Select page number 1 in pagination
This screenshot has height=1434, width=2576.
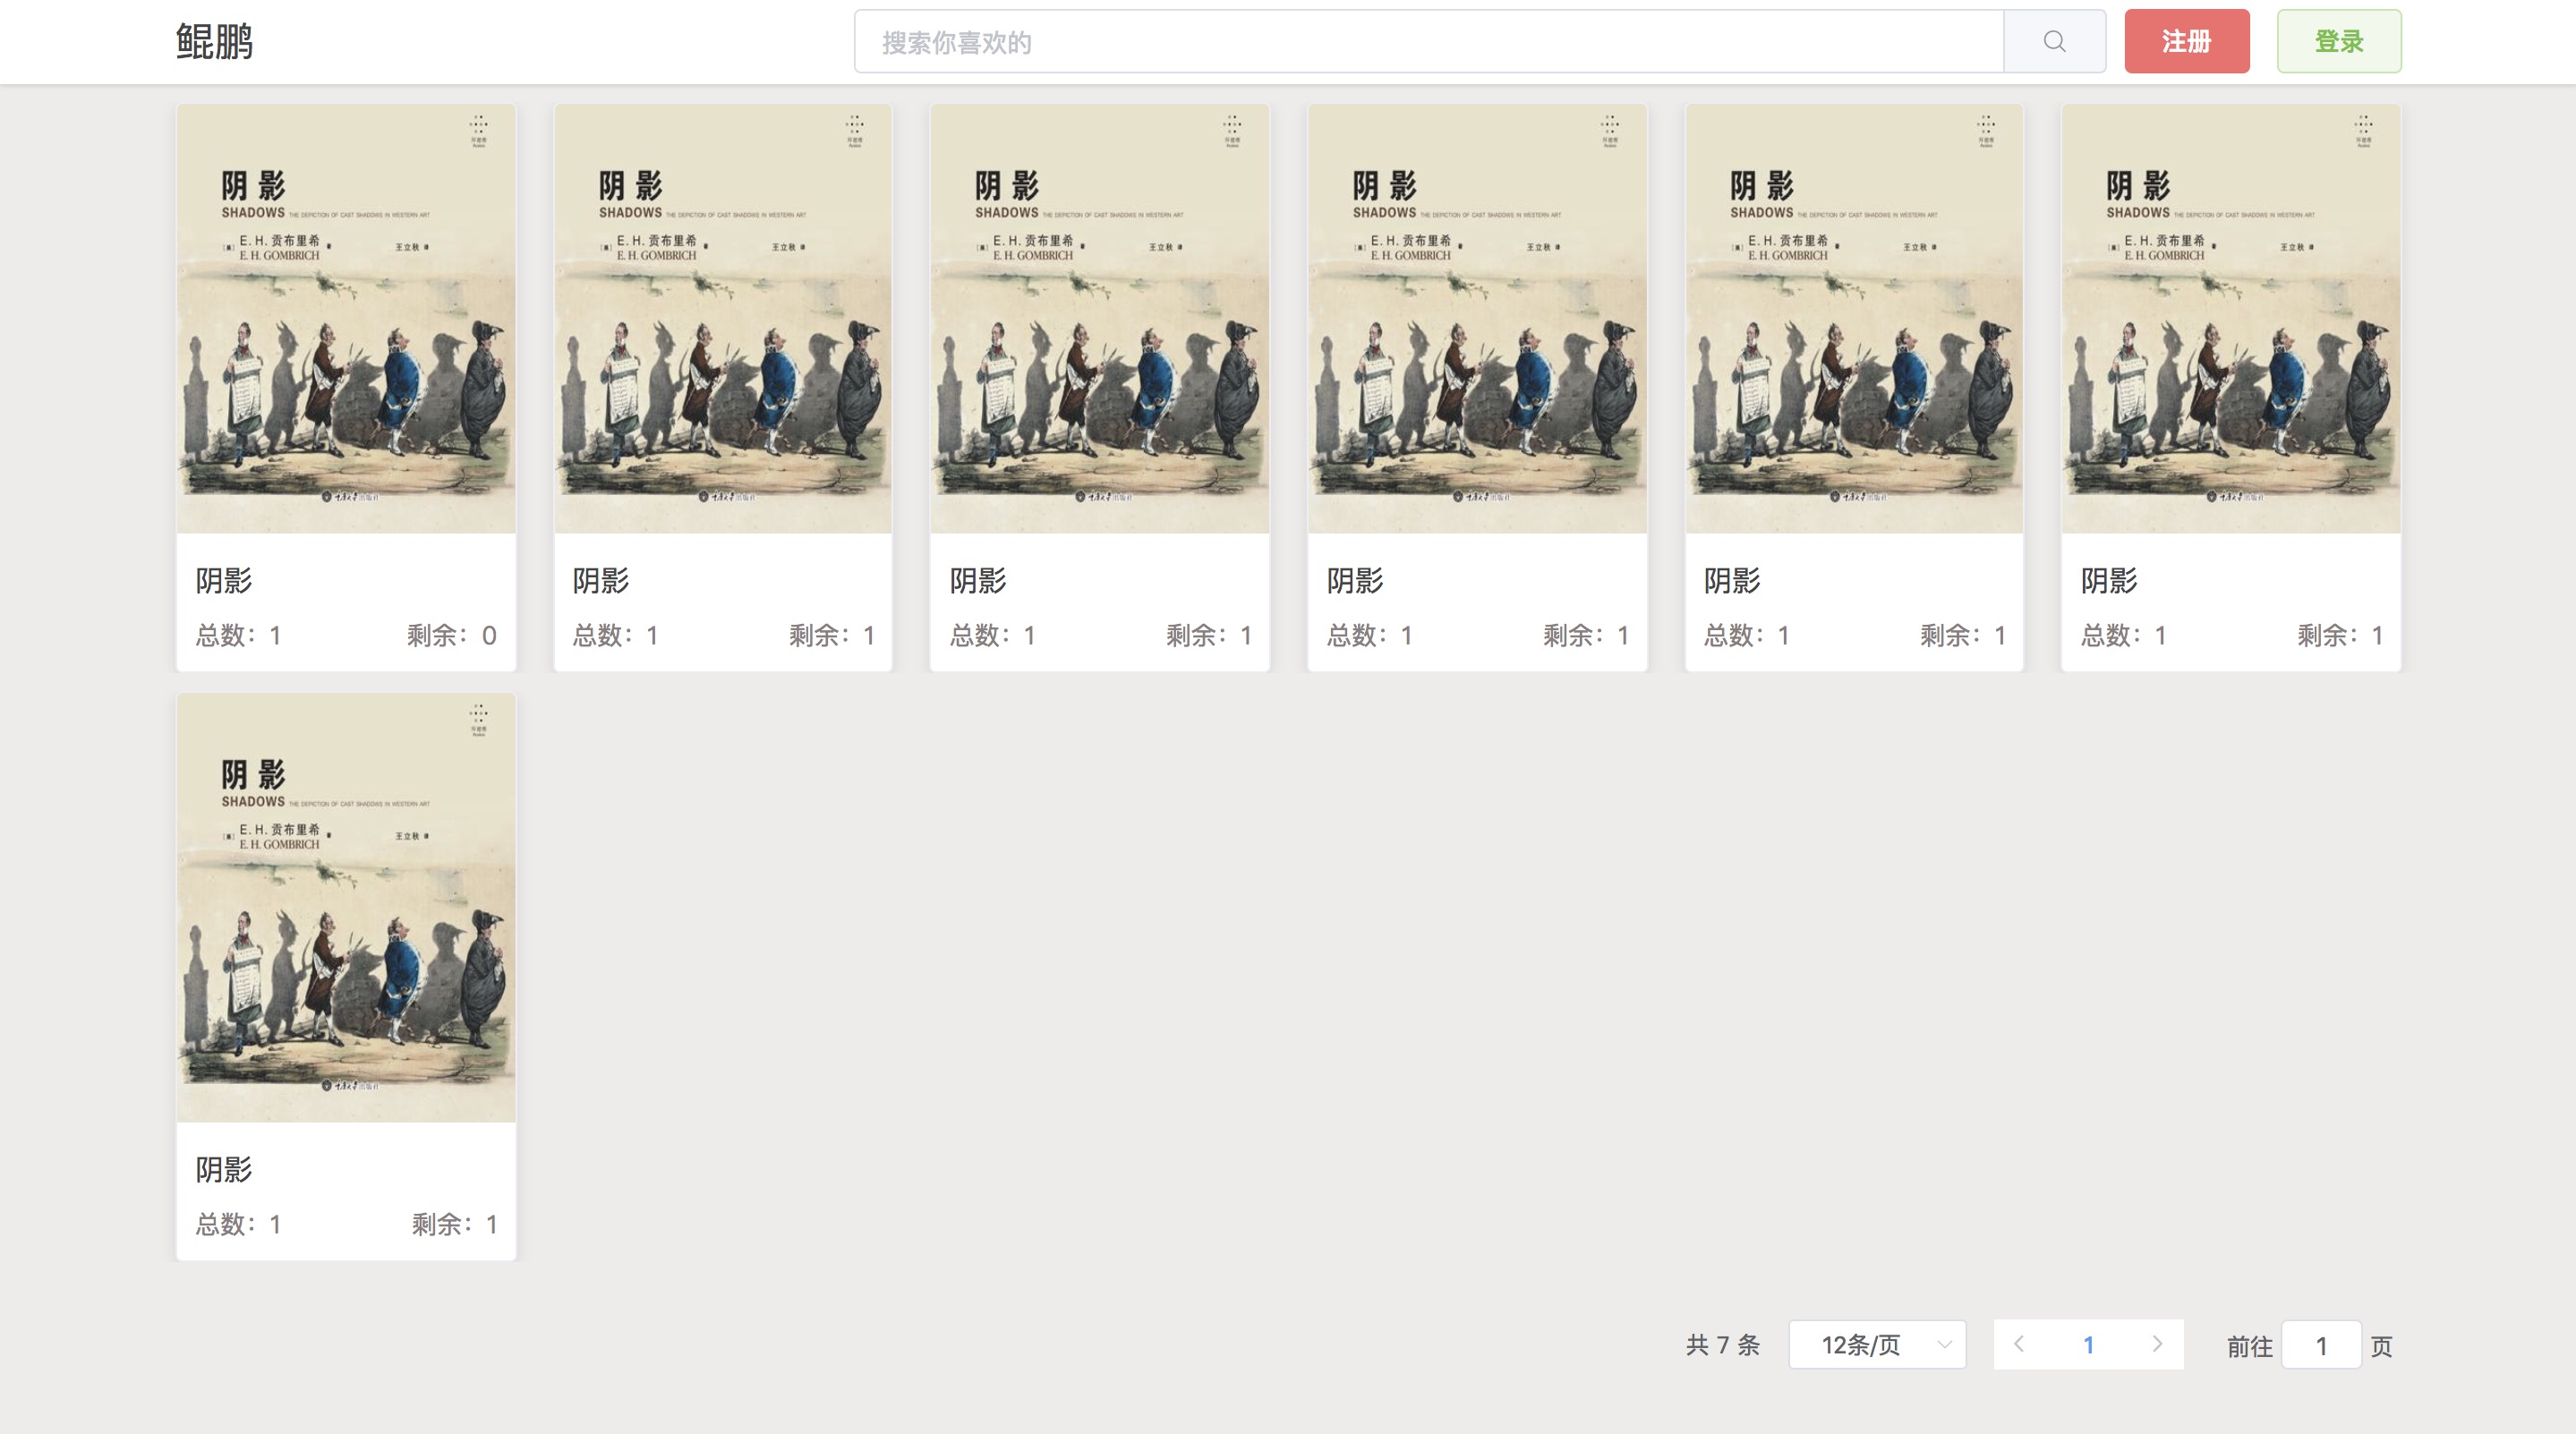(2088, 1345)
